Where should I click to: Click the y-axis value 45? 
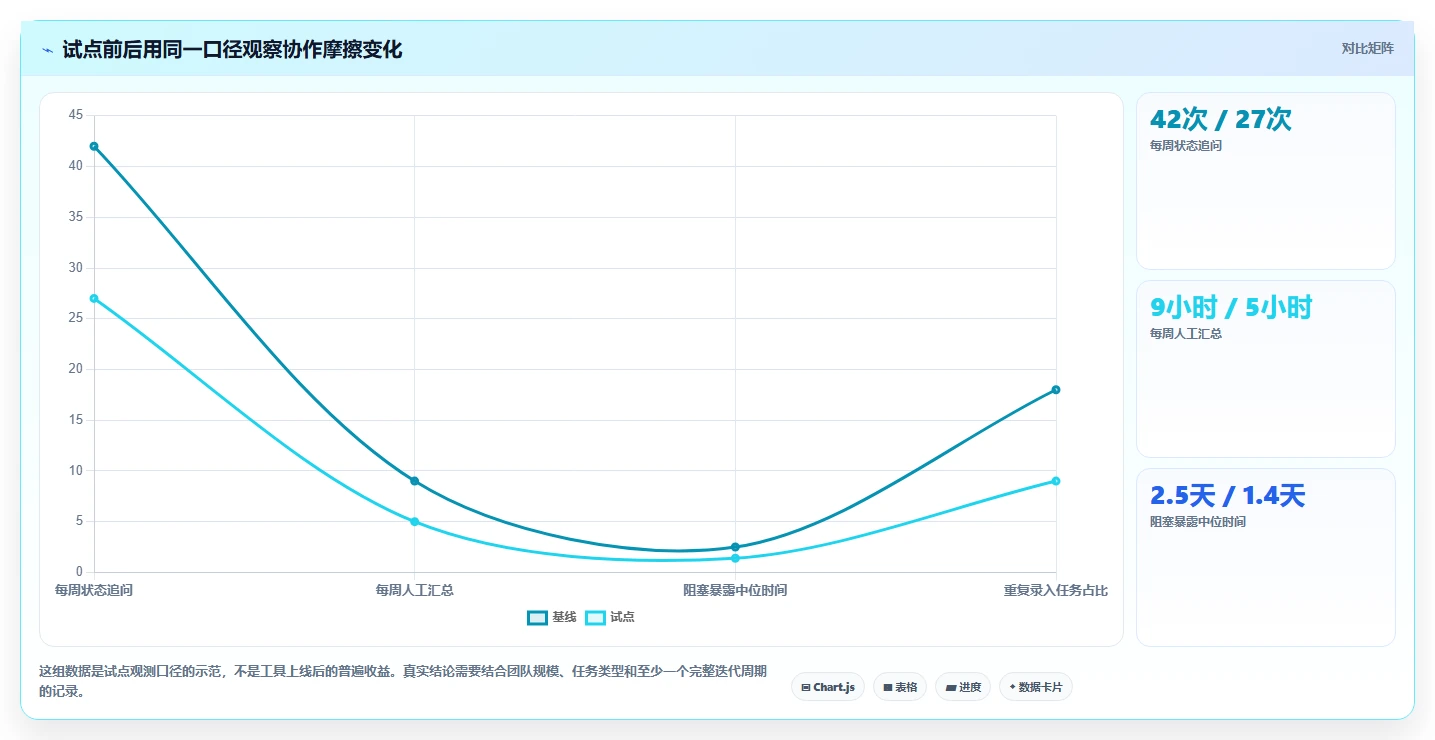[76, 115]
